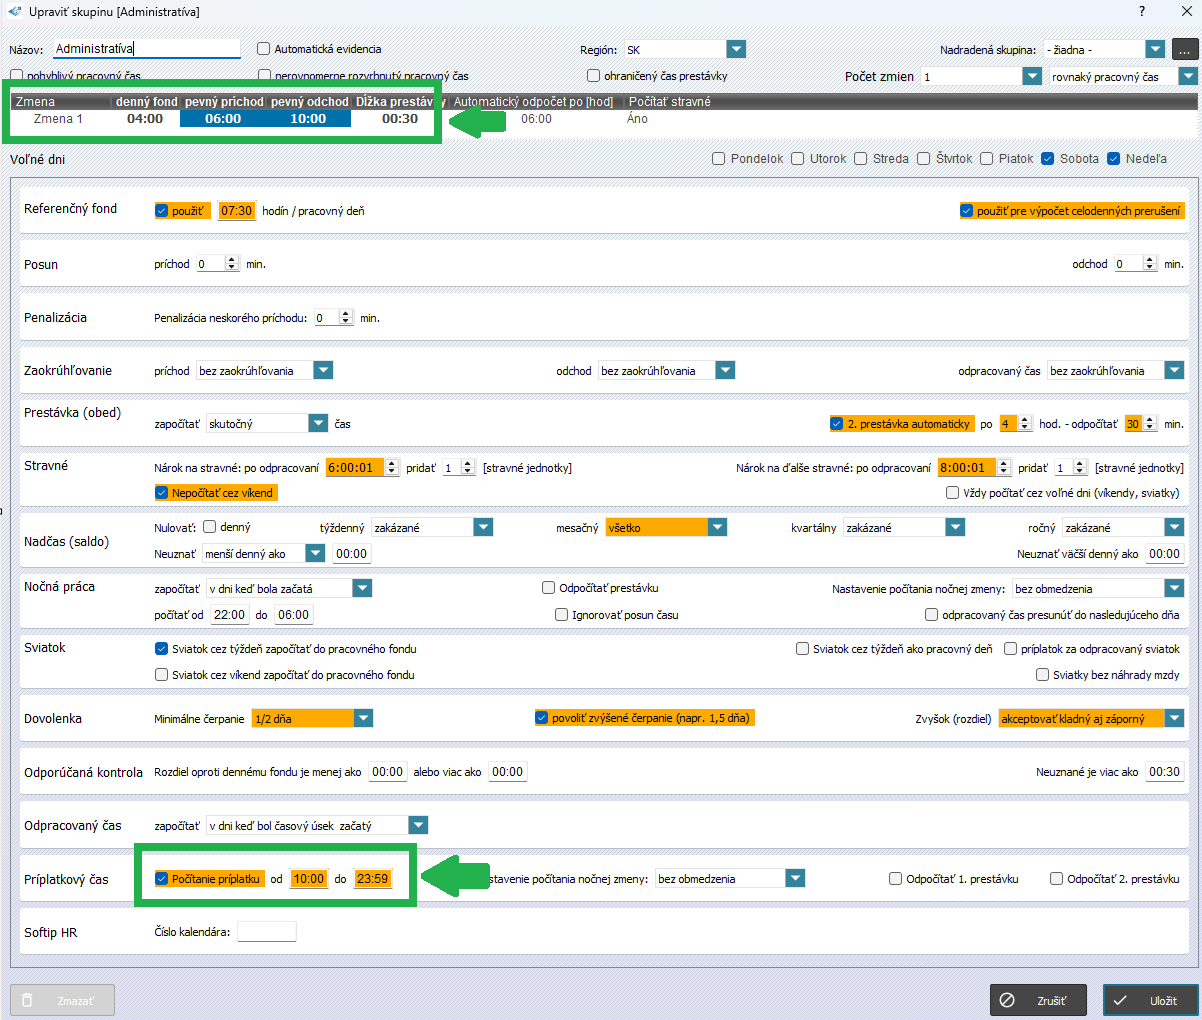Click the denný fond column header
This screenshot has height=1020, width=1202.
(146, 102)
